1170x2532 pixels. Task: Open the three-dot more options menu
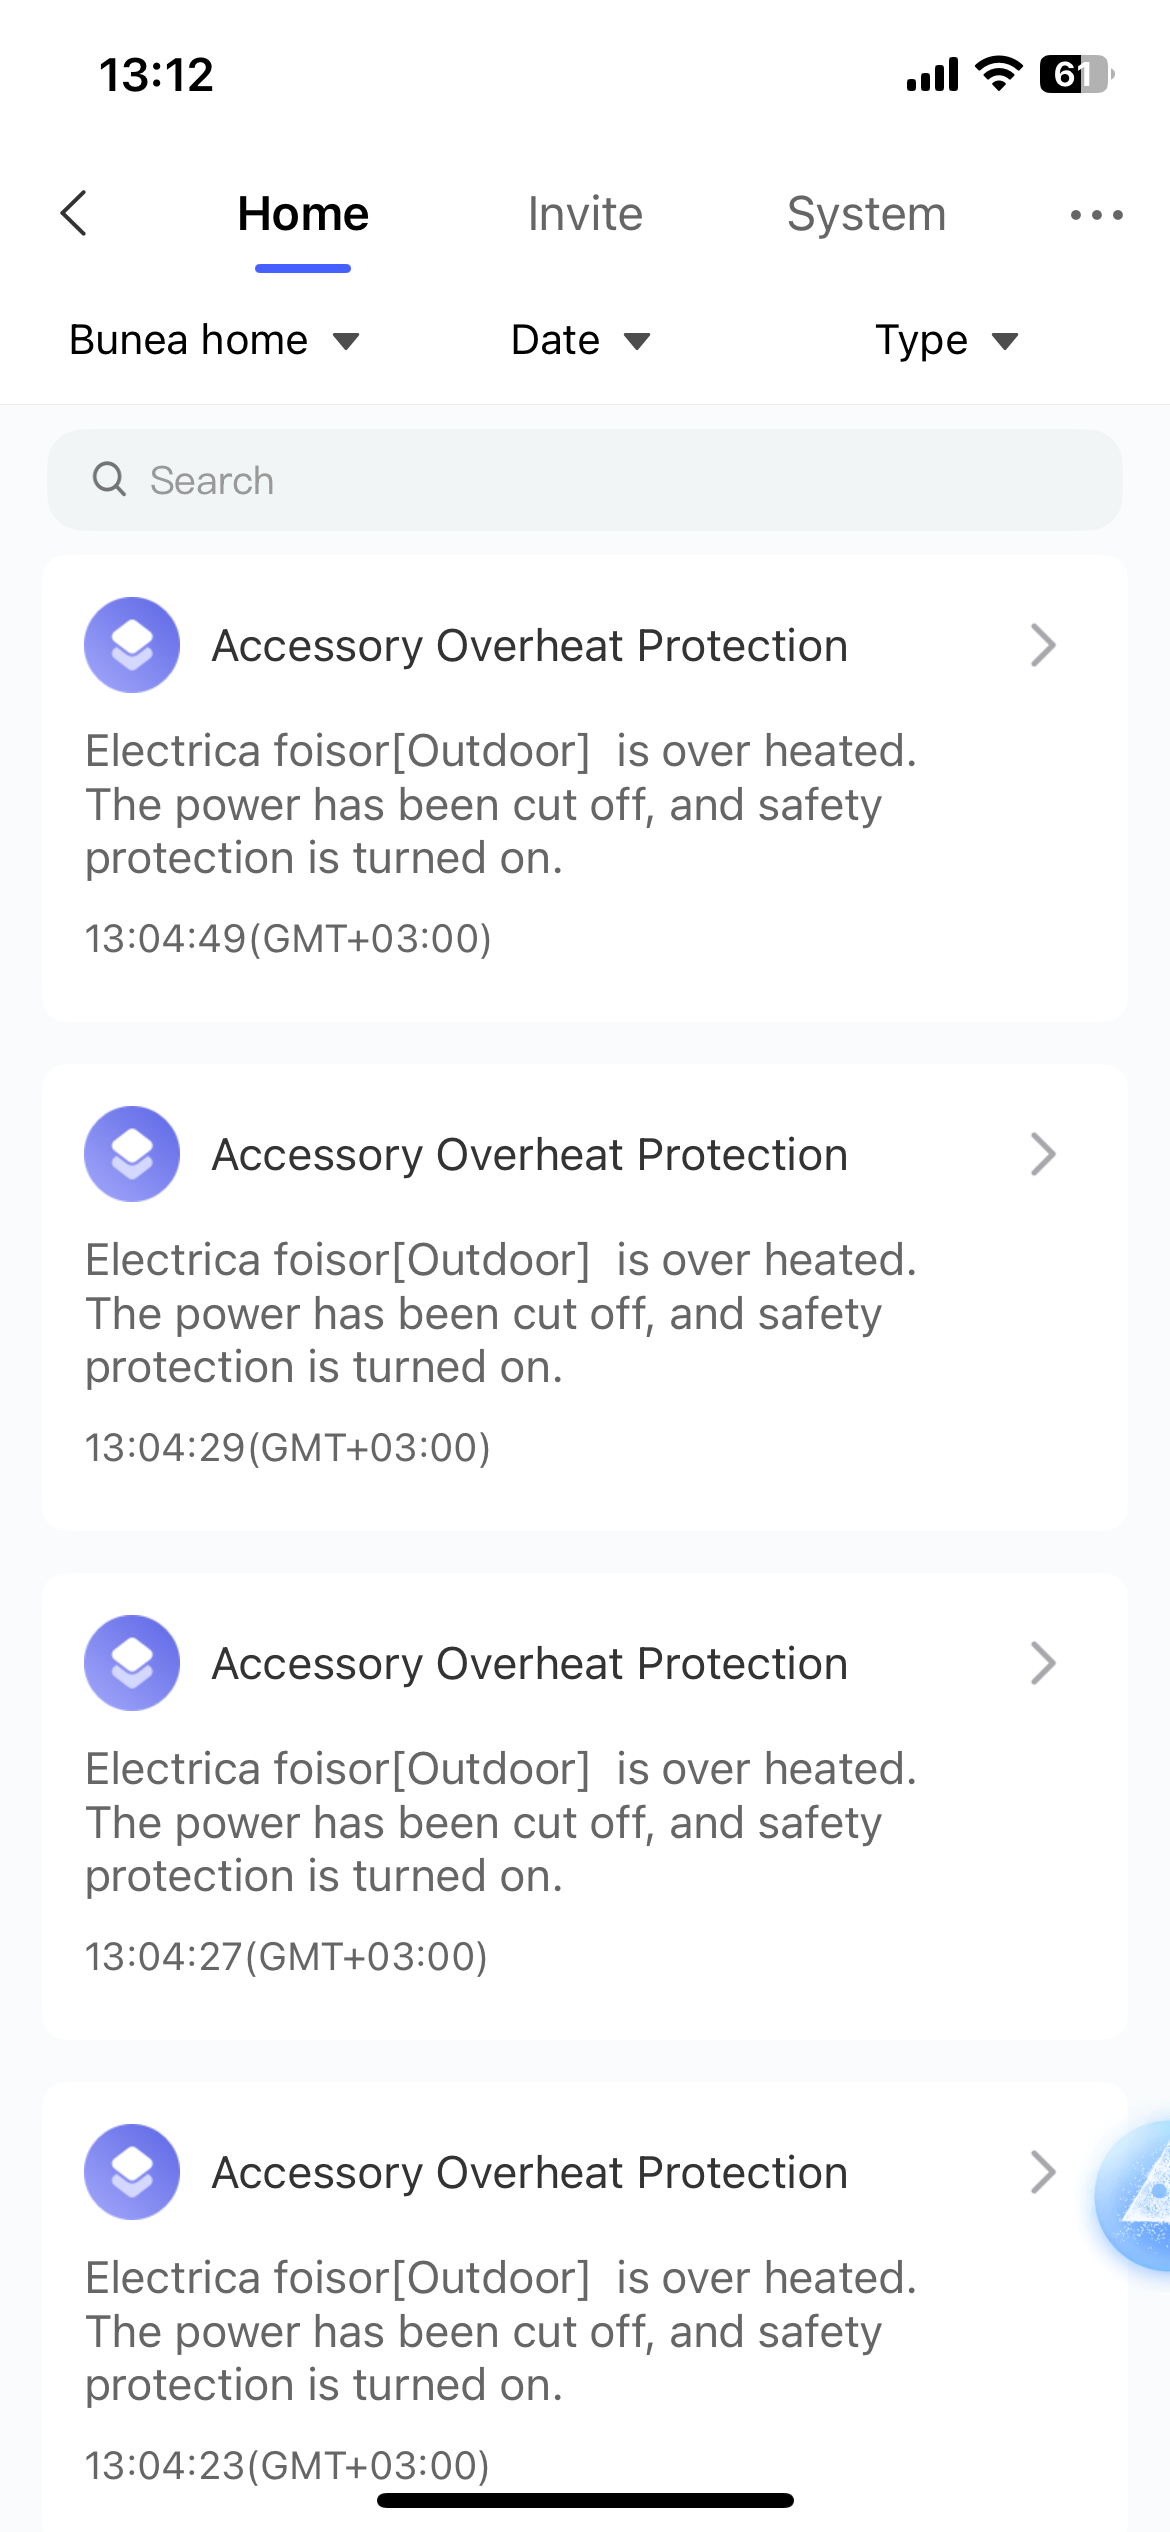1096,215
